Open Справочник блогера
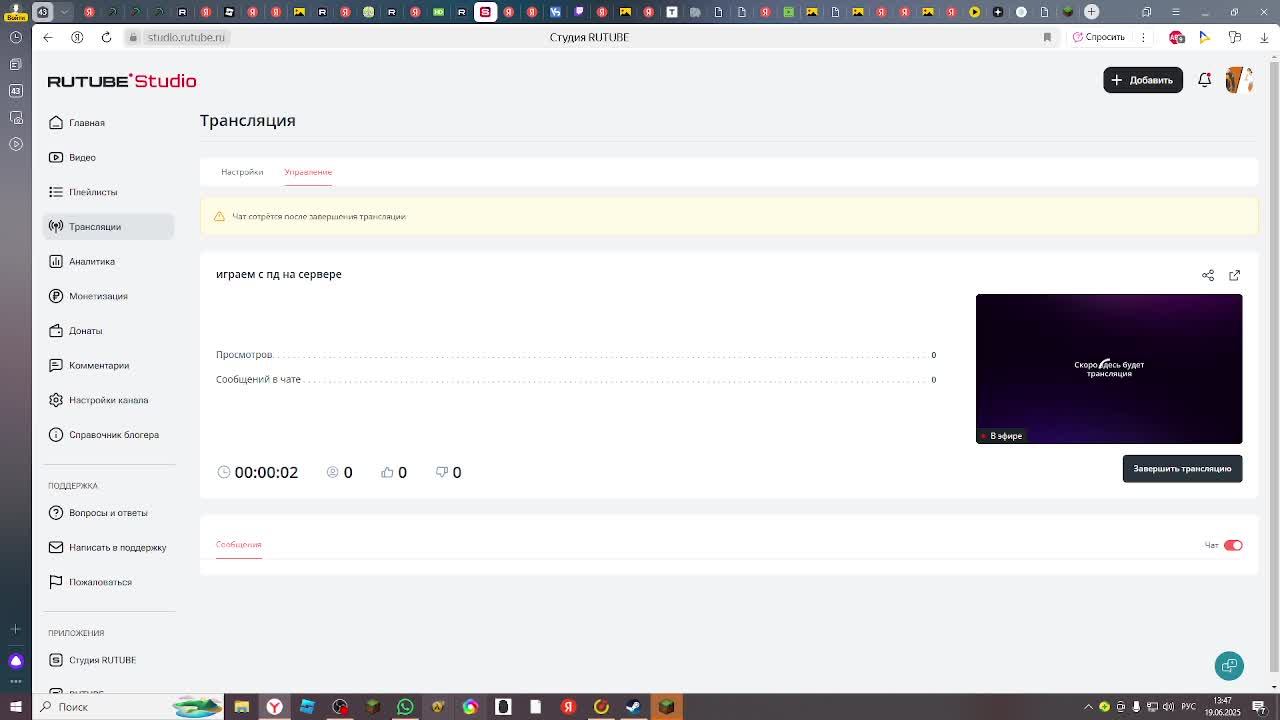The image size is (1280, 720). coord(108,435)
